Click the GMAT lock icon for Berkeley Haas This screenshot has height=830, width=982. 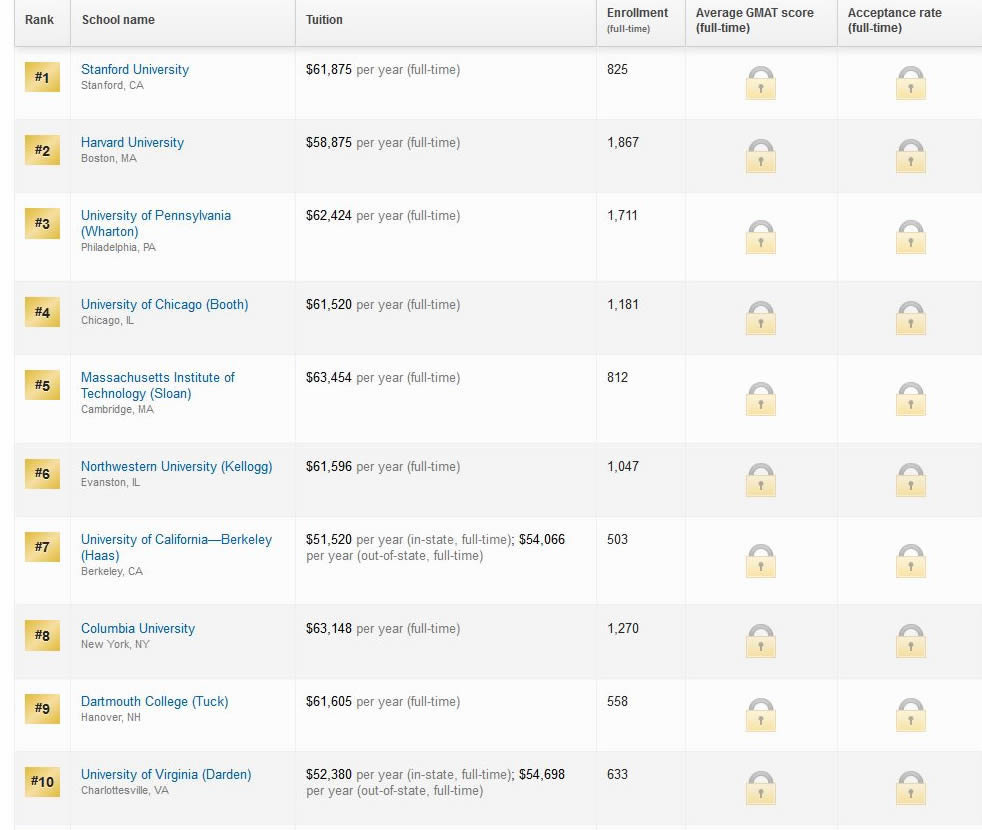(761, 561)
